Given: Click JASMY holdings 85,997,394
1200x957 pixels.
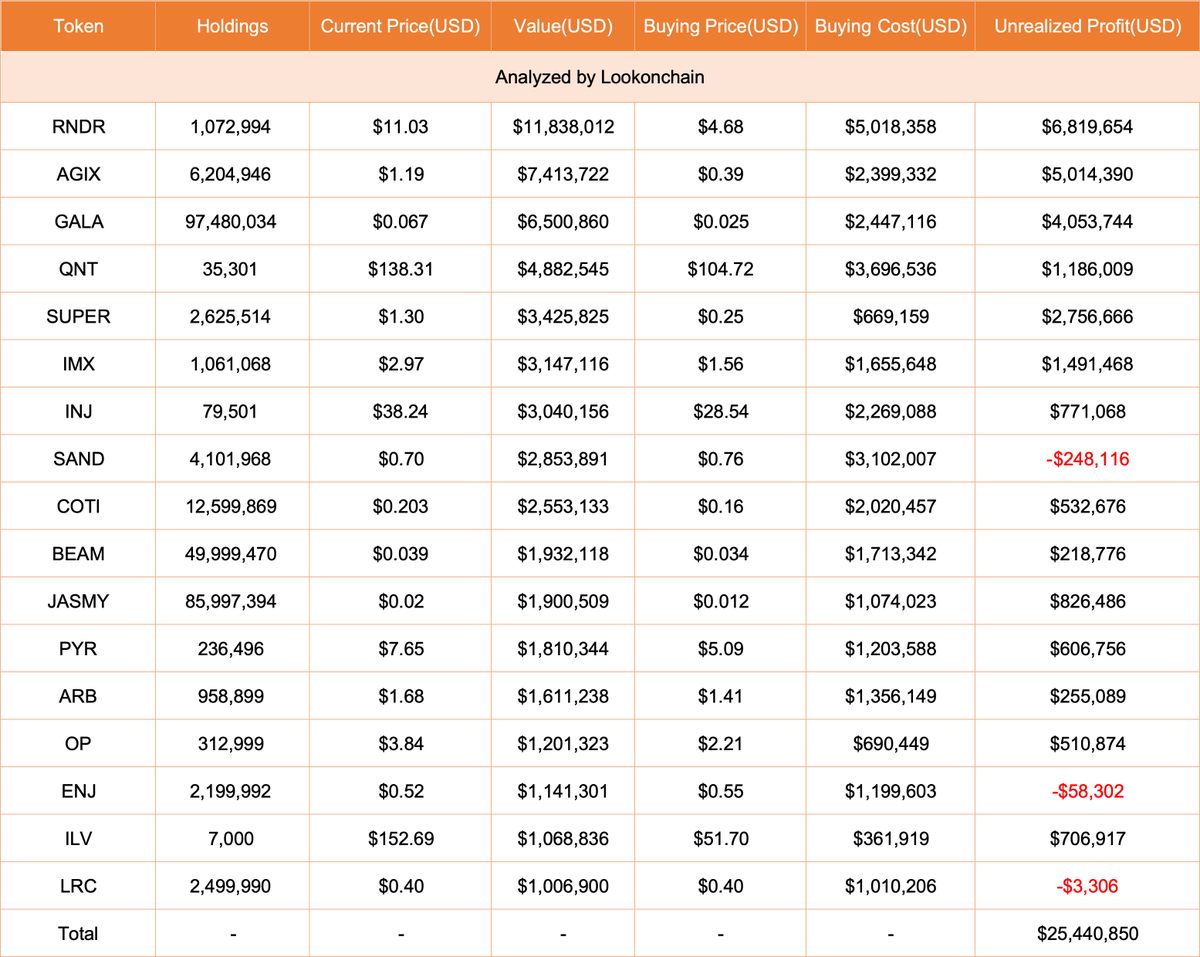Looking at the screenshot, I should [233, 602].
